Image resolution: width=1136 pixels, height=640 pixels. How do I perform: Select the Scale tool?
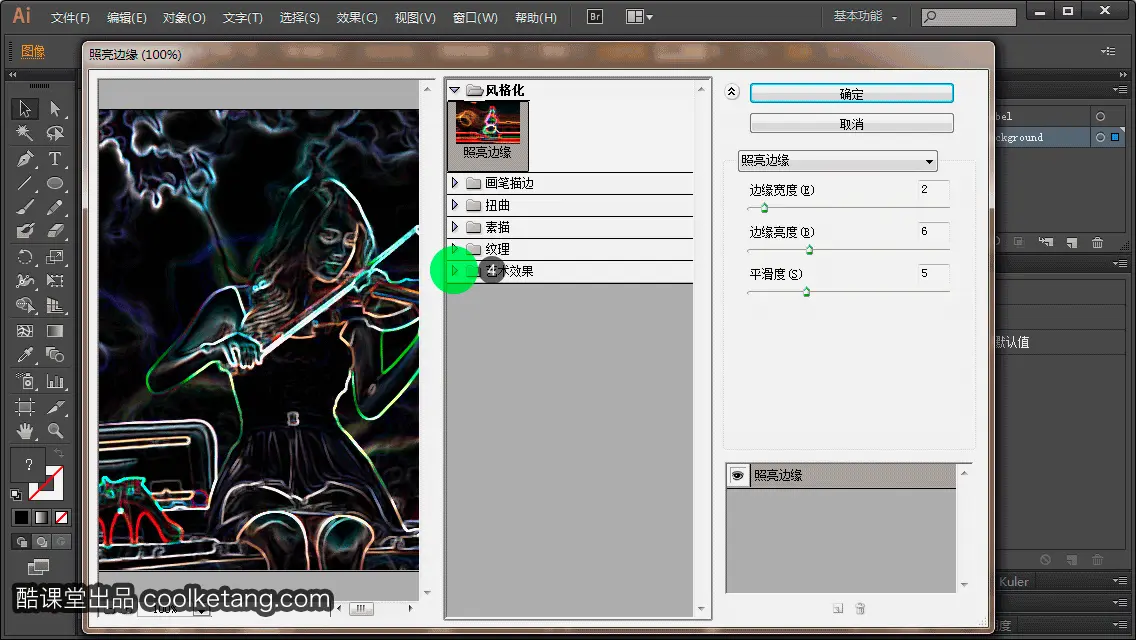pos(55,257)
